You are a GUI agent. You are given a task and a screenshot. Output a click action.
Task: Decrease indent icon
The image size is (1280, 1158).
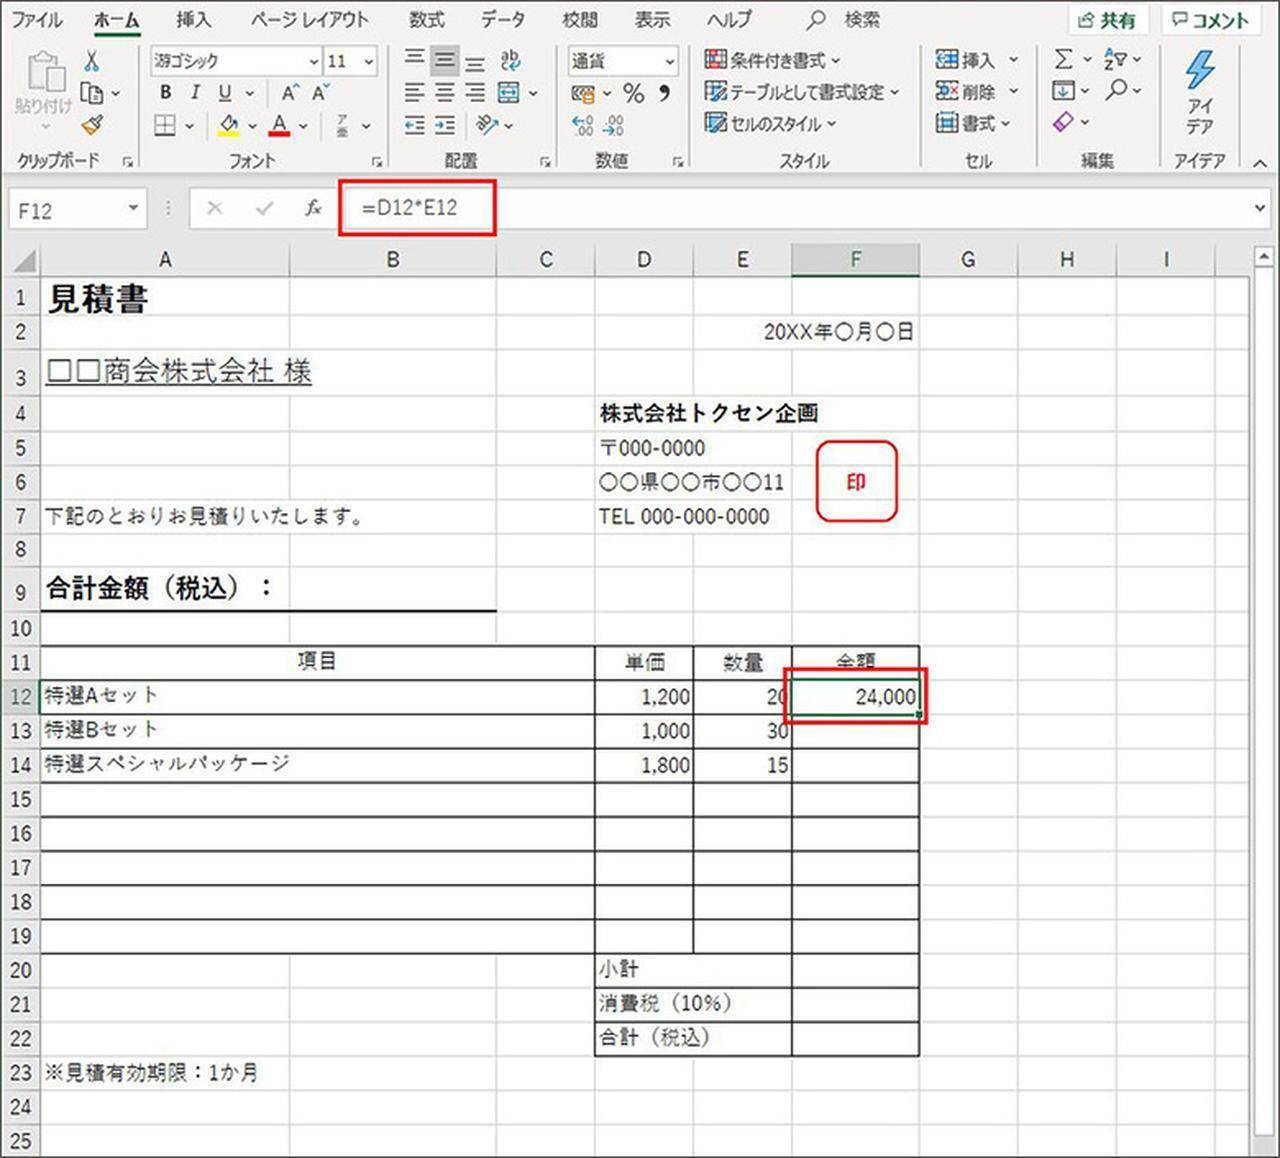414,125
